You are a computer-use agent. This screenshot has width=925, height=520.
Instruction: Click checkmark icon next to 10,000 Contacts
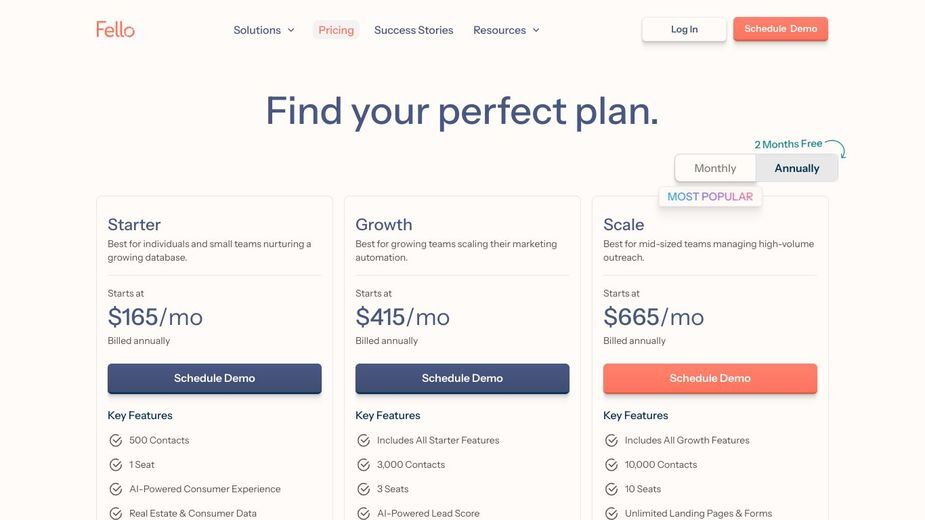(611, 465)
